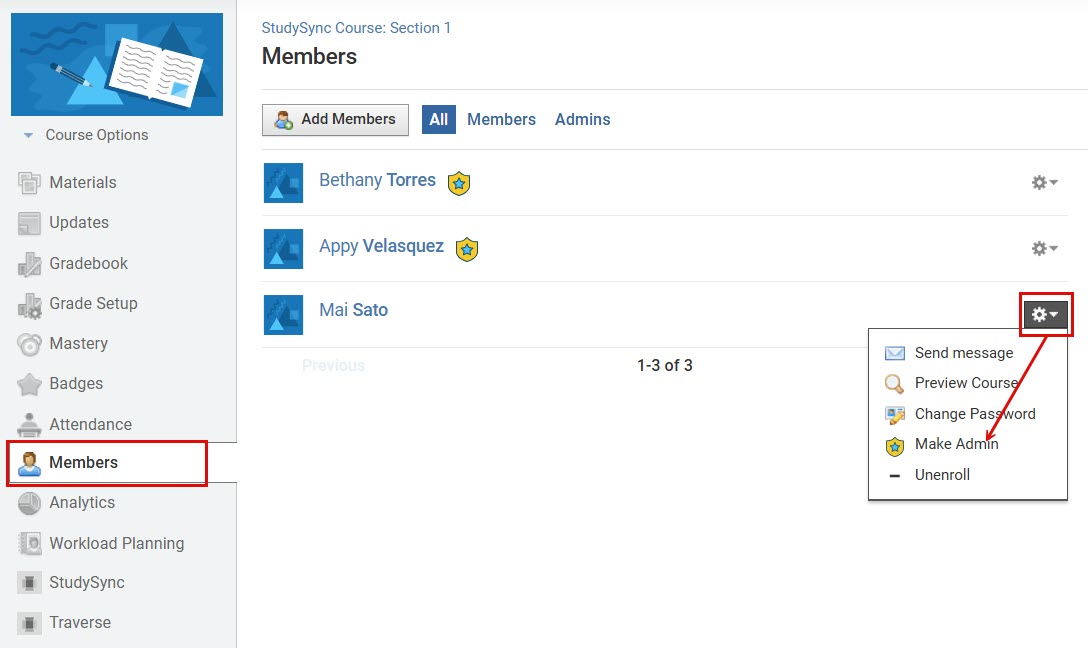Expand the Course Options menu
The height and width of the screenshot is (648, 1088).
[x=28, y=135]
